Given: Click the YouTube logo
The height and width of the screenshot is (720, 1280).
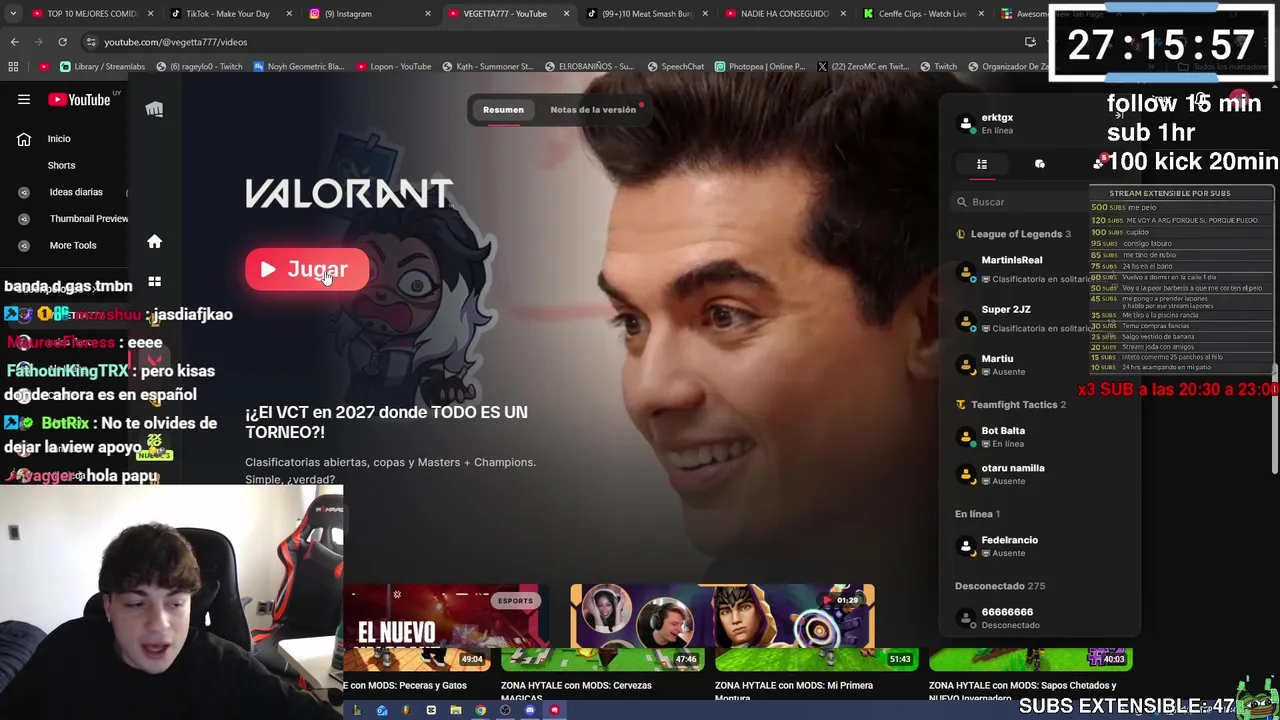Looking at the screenshot, I should [79, 100].
